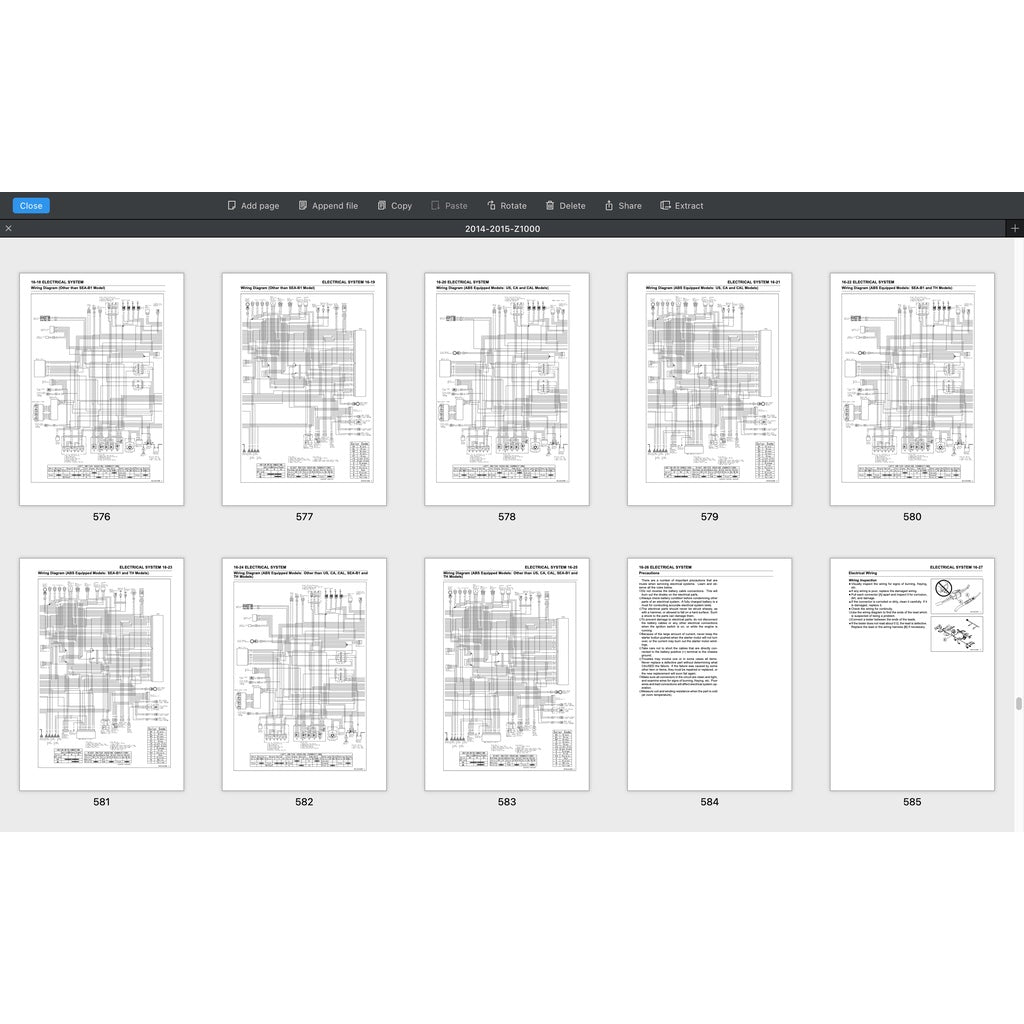Open page 584 Precautions thumbnail
This screenshot has height=1024, width=1024.
point(709,674)
